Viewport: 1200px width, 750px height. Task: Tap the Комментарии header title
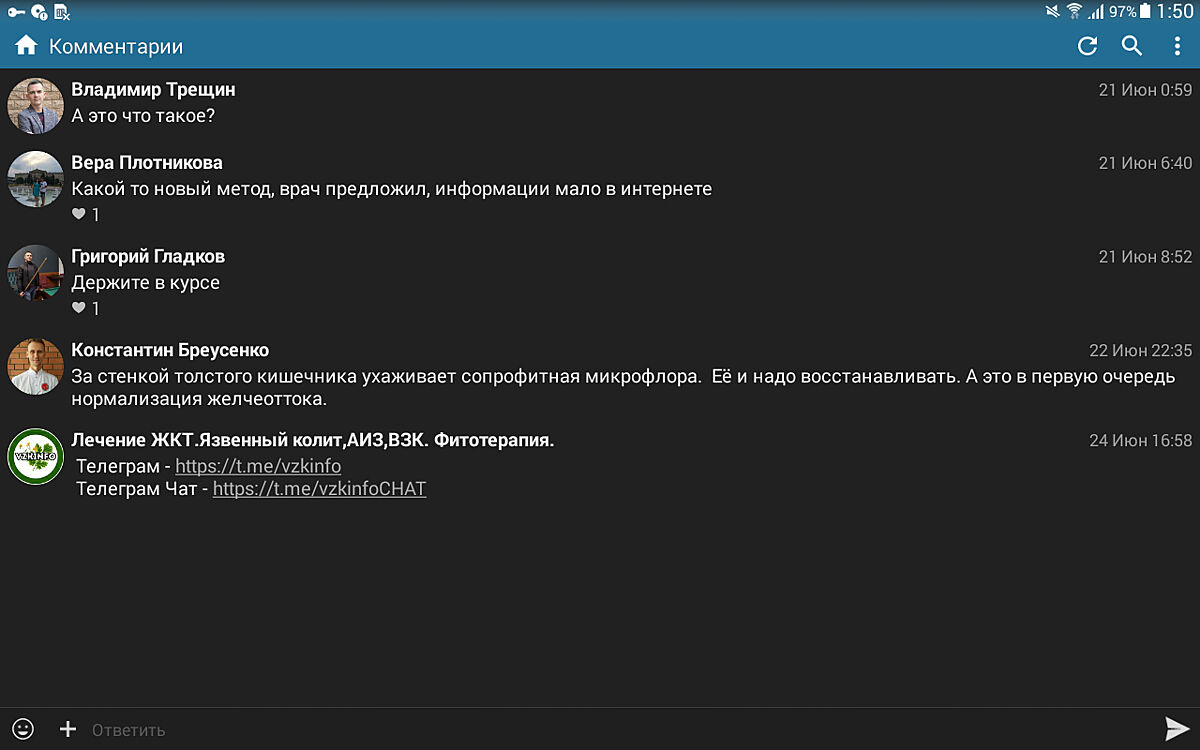(116, 47)
